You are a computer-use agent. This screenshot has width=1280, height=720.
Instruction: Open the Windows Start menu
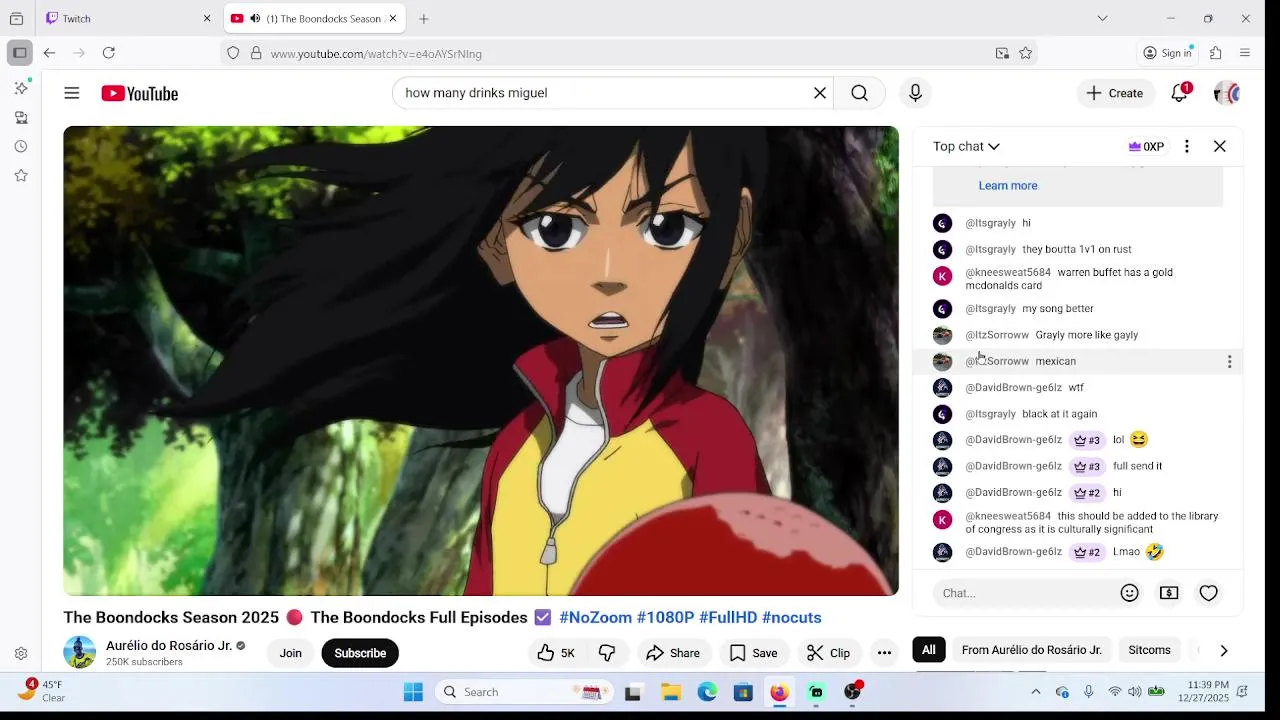tap(413, 692)
